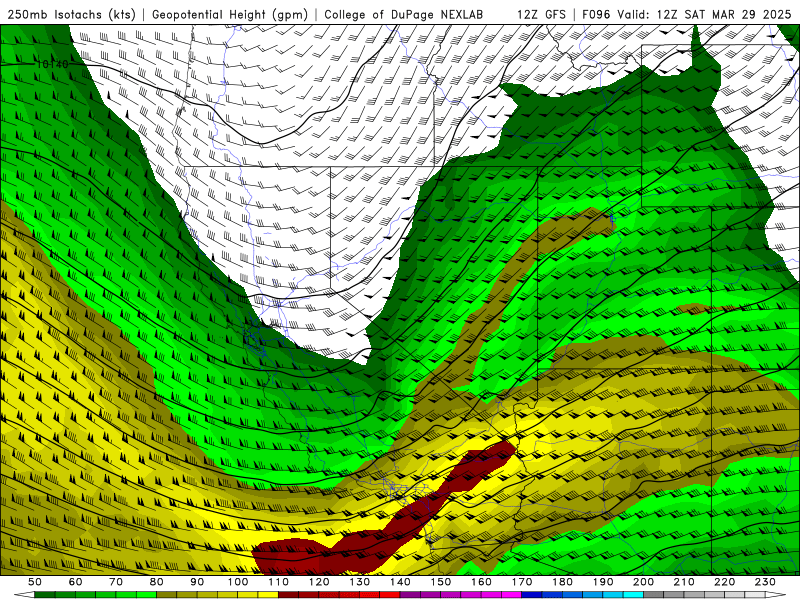Click the 'Geopotential Height (gpm)' header text
Screen dimensions: 800x600
coord(230,14)
